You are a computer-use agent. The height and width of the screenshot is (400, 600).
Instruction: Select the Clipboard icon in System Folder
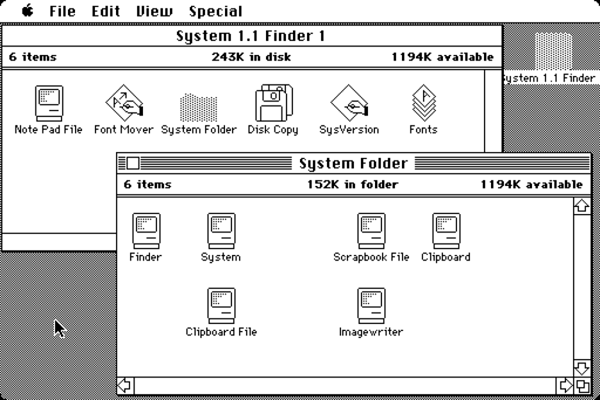point(446,231)
